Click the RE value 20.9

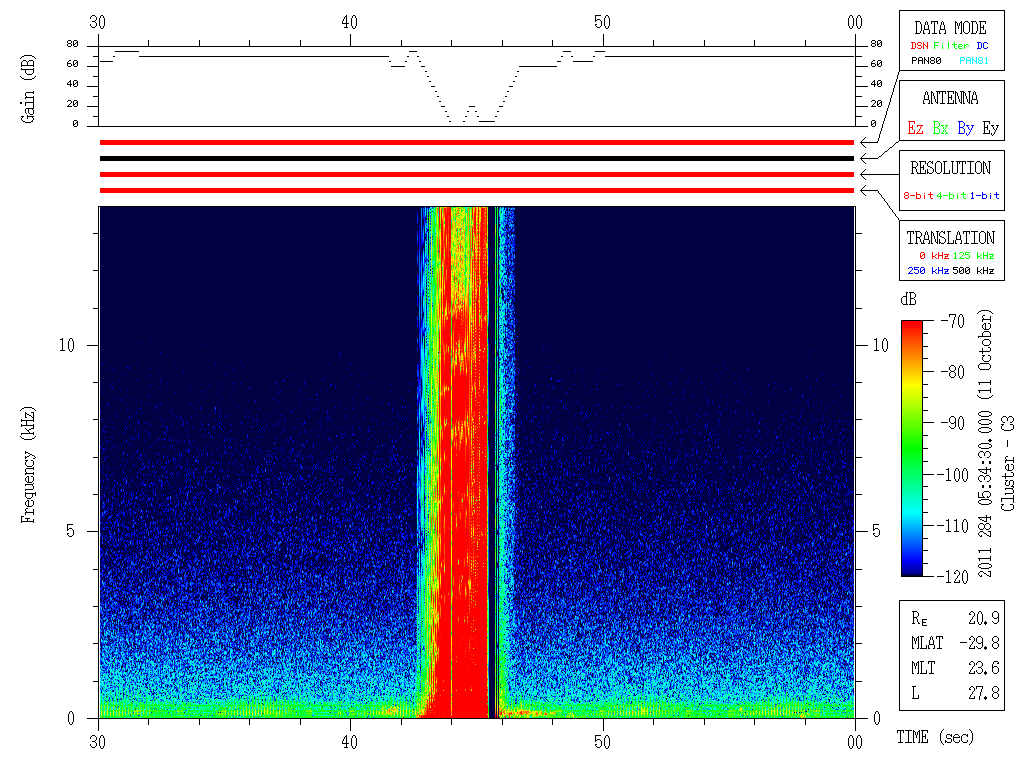(984, 618)
